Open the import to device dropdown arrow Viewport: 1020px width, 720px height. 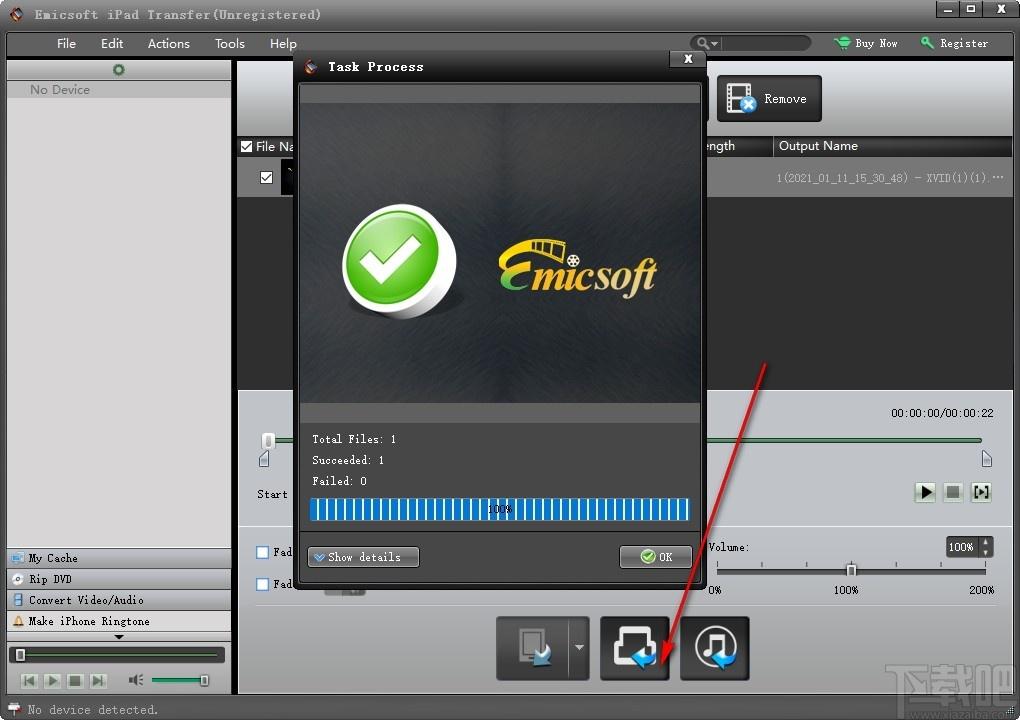pyautogui.click(x=579, y=648)
